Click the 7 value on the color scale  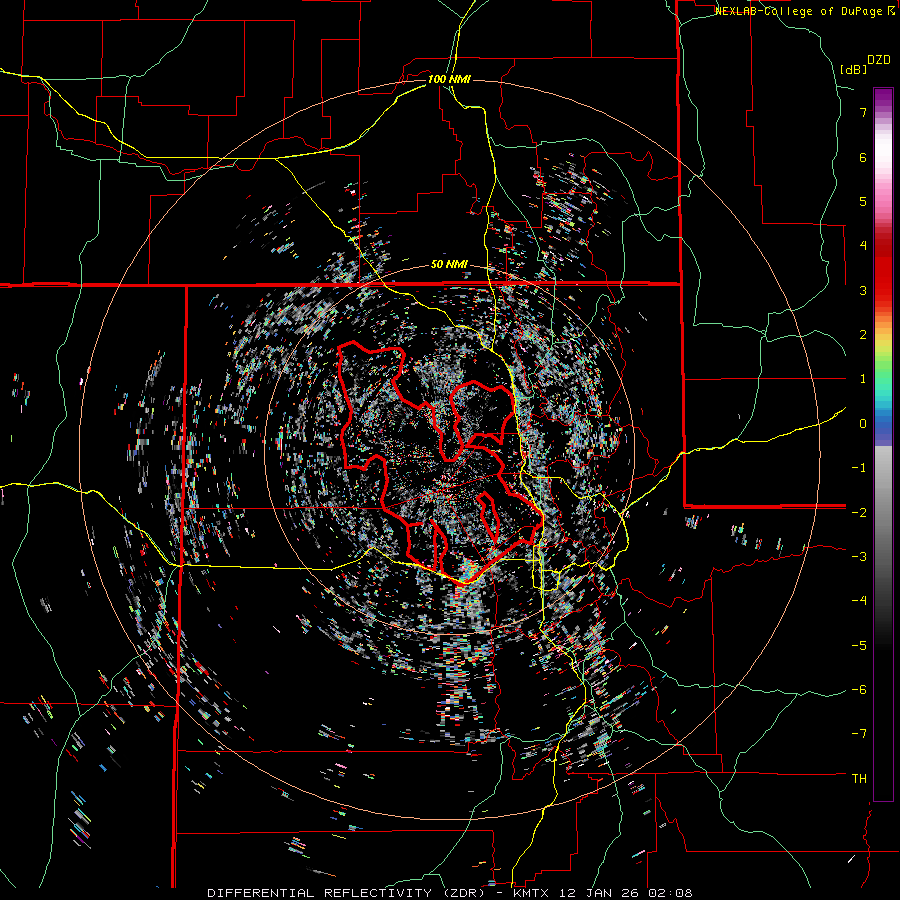tap(863, 112)
